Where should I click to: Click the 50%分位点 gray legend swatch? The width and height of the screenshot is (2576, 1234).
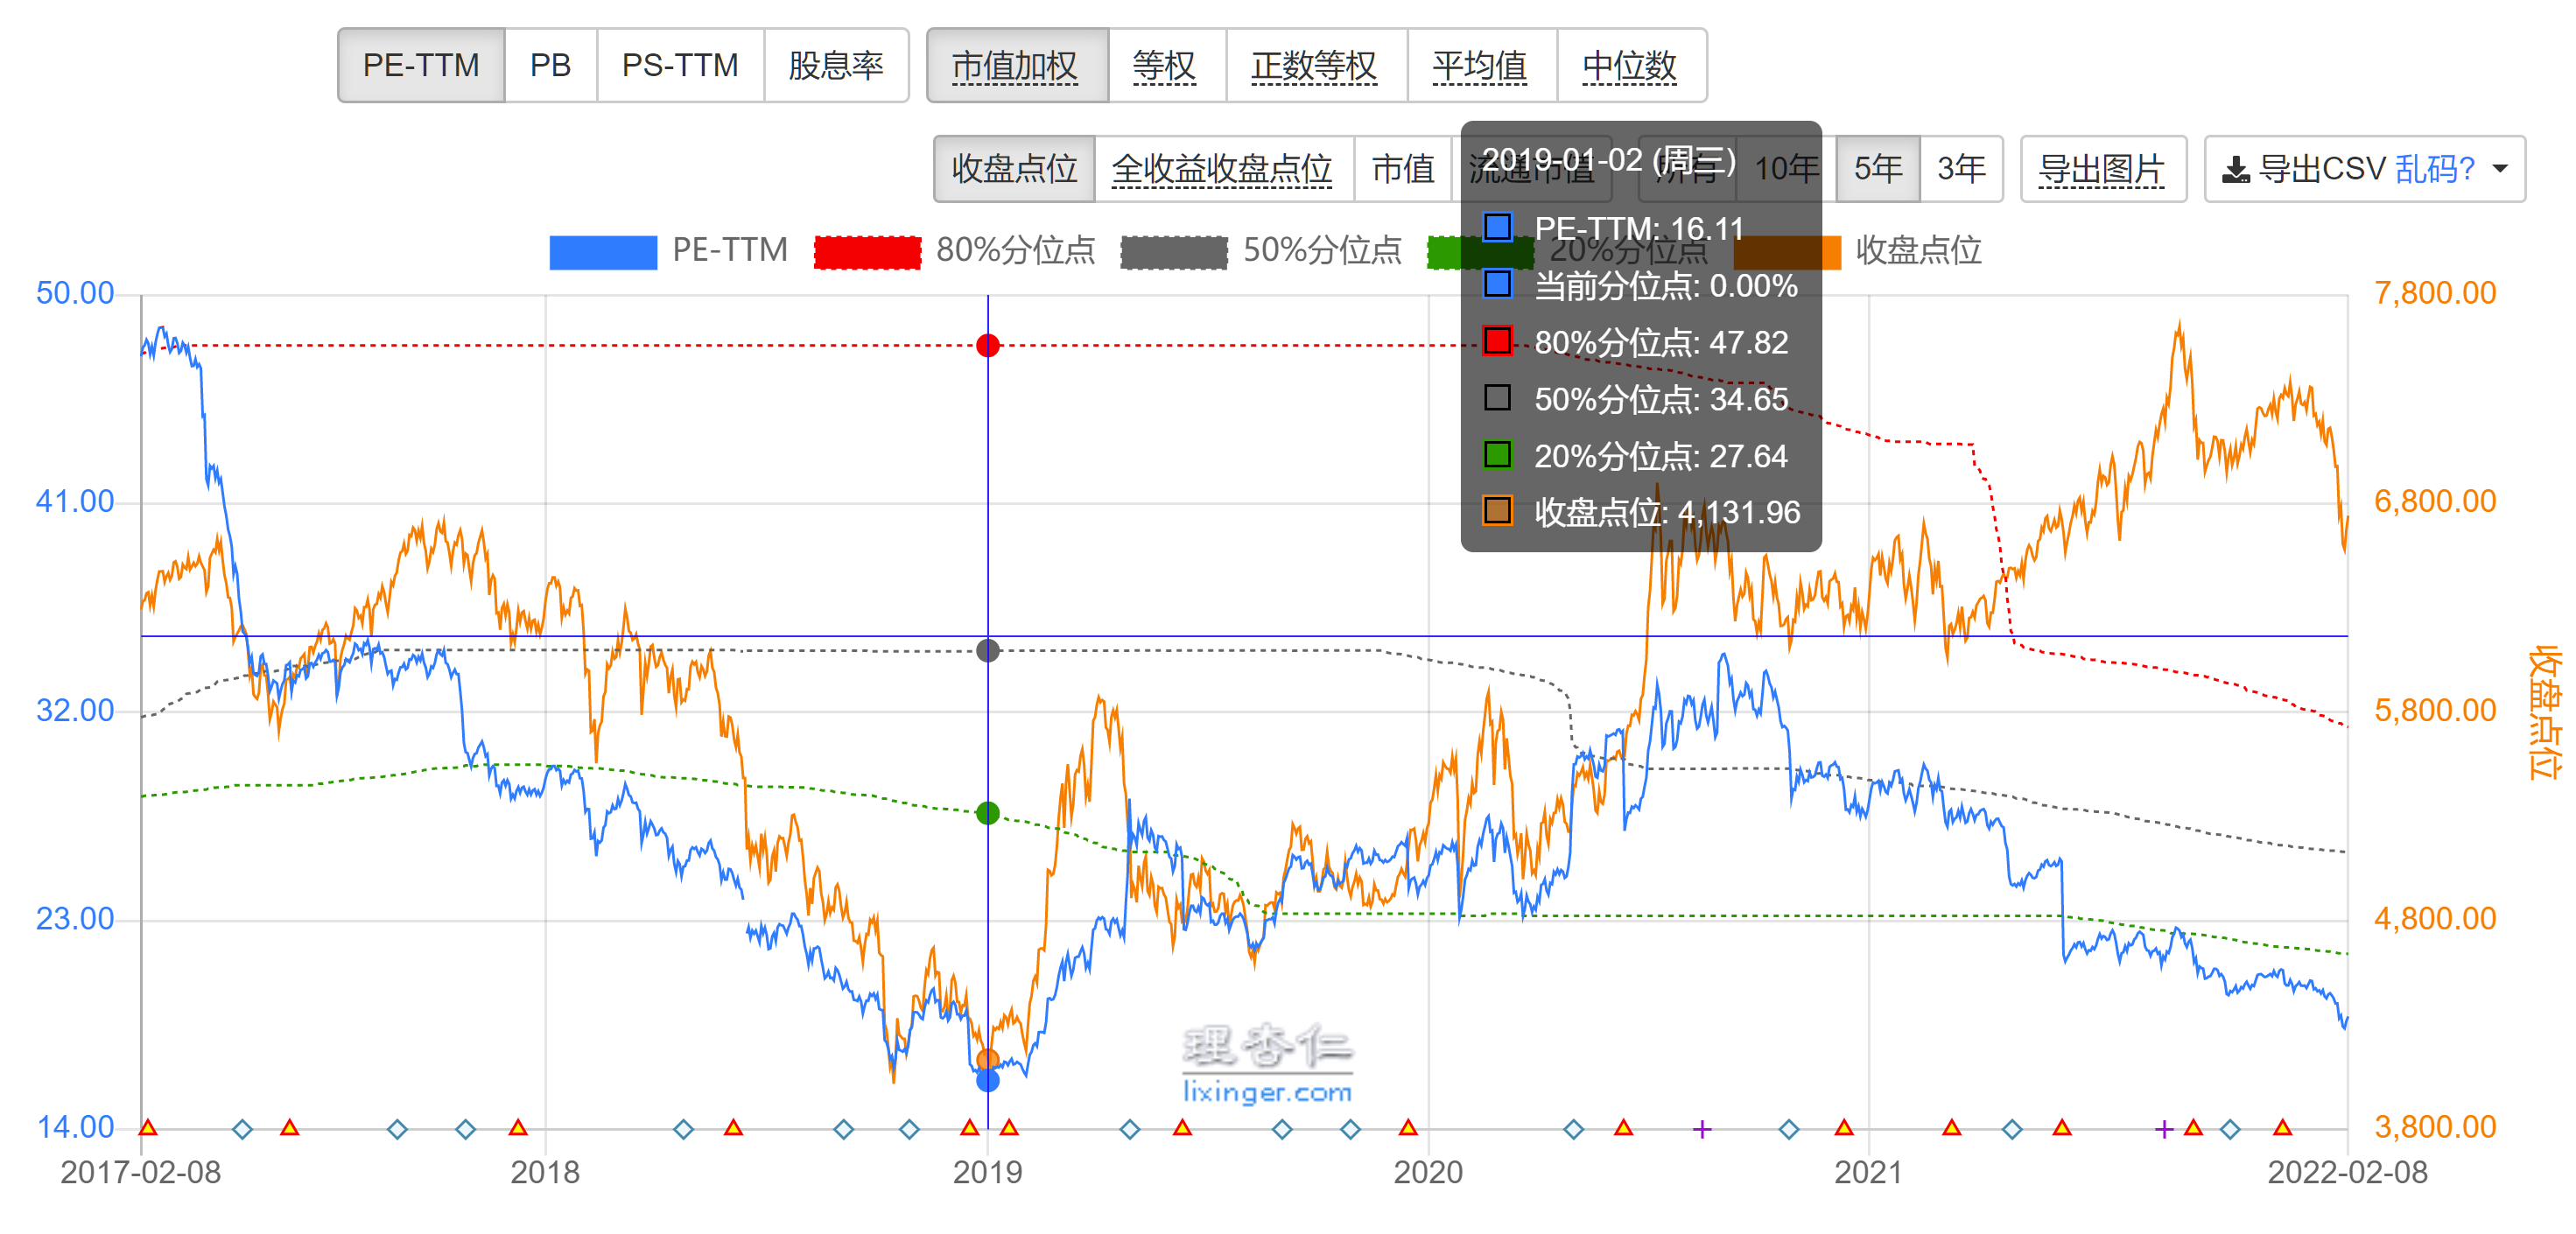[1173, 252]
